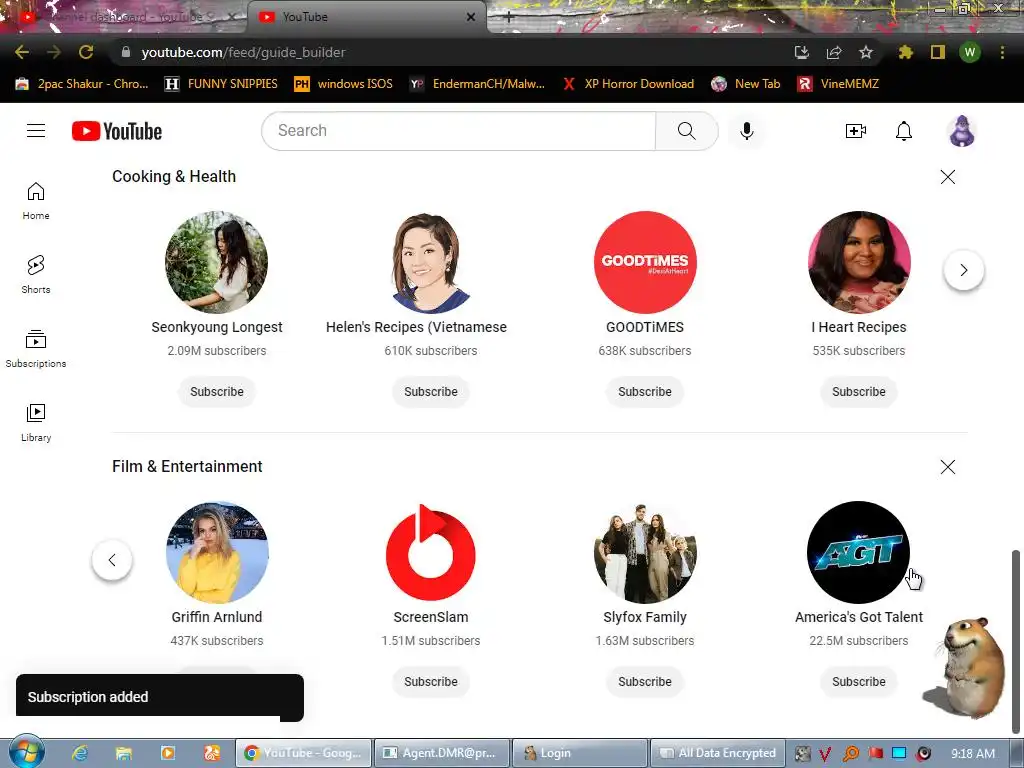The image size is (1024, 768).
Task: Switch to Agent.DMR taskbar window
Action: 441,753
